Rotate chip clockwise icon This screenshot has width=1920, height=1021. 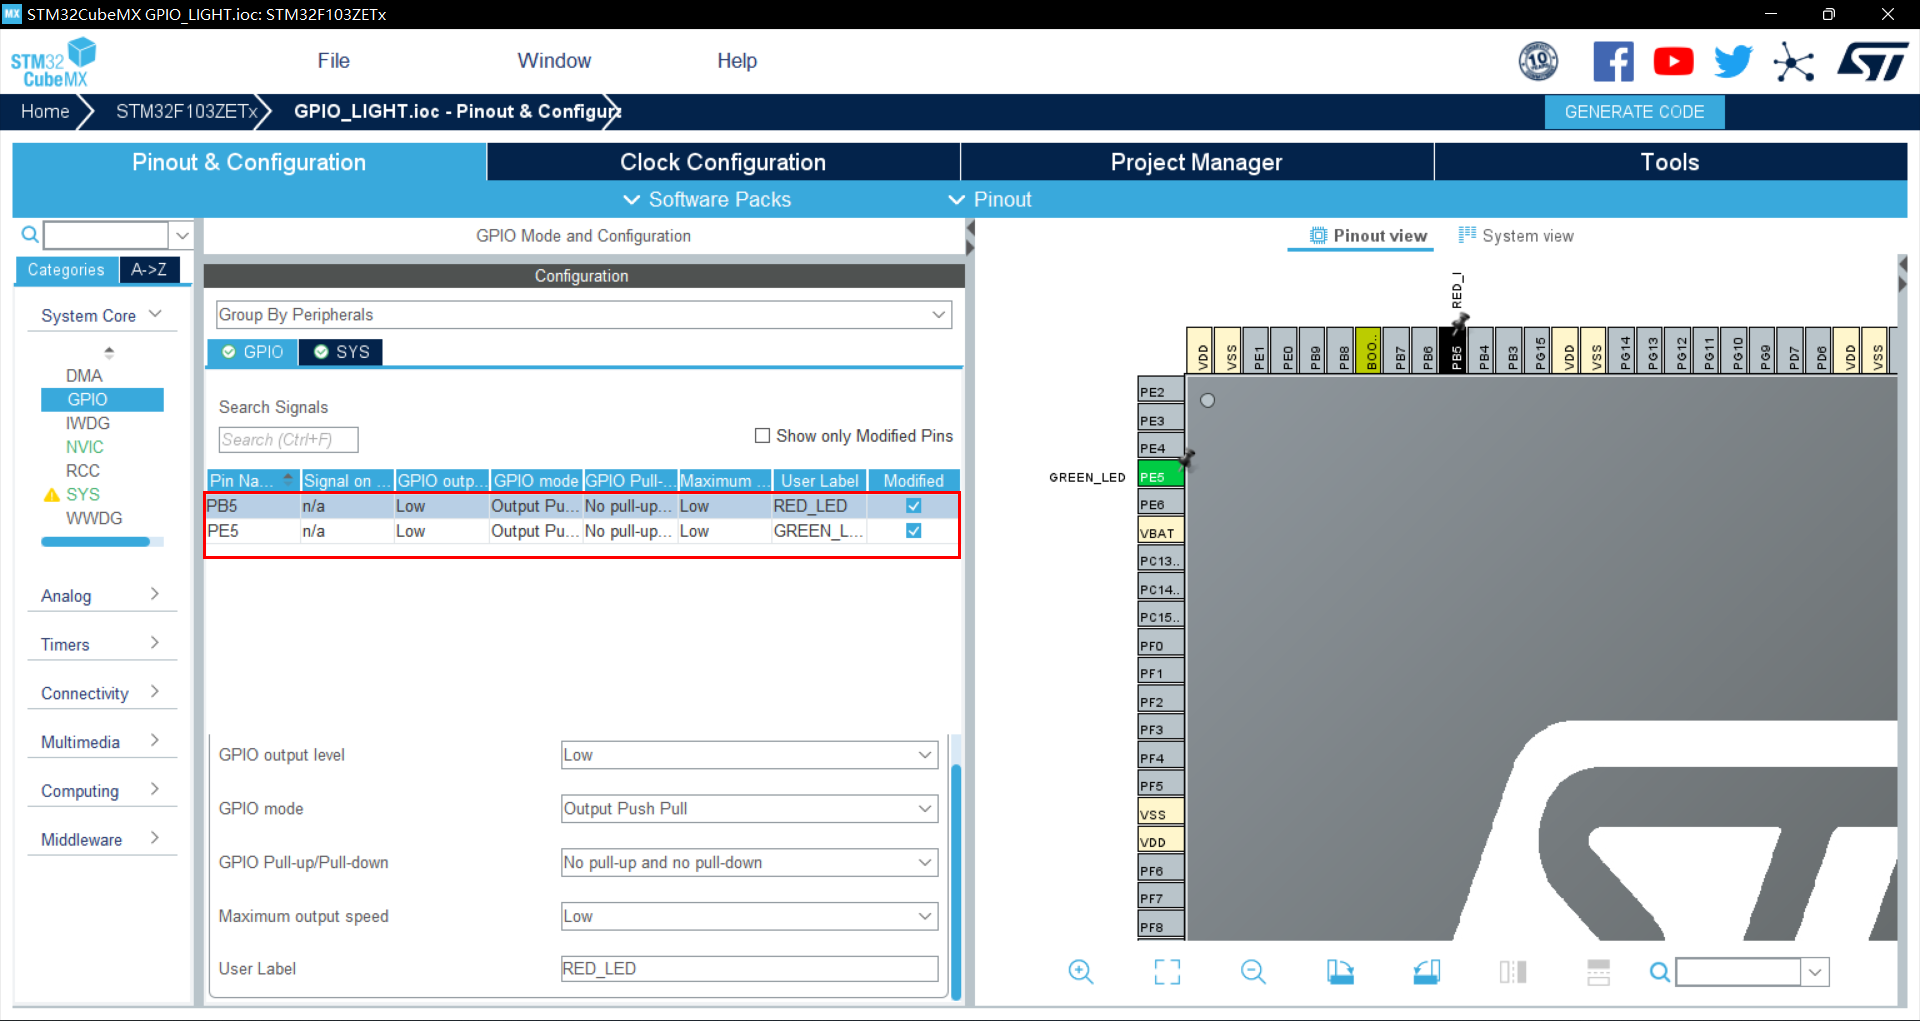1340,972
